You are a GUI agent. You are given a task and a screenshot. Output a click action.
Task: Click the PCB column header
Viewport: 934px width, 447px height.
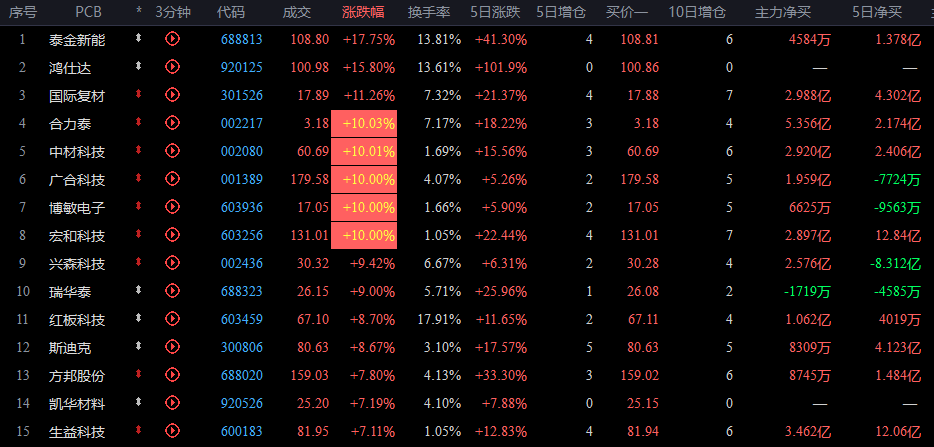89,12
